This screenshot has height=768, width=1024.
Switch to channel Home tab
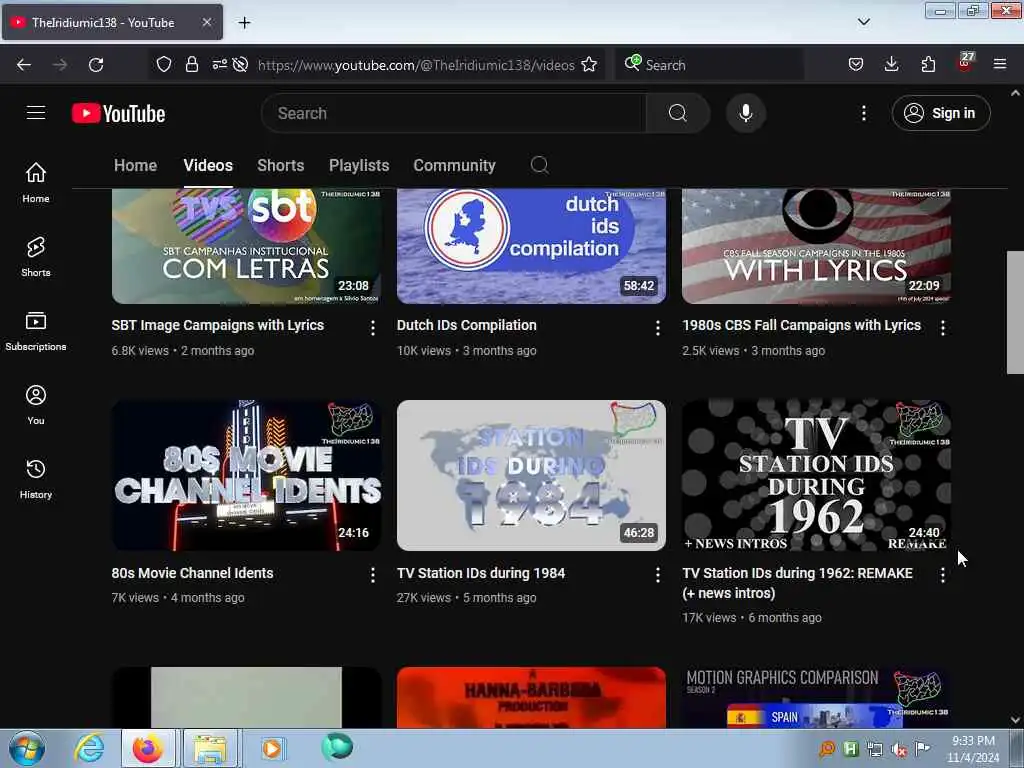(135, 165)
